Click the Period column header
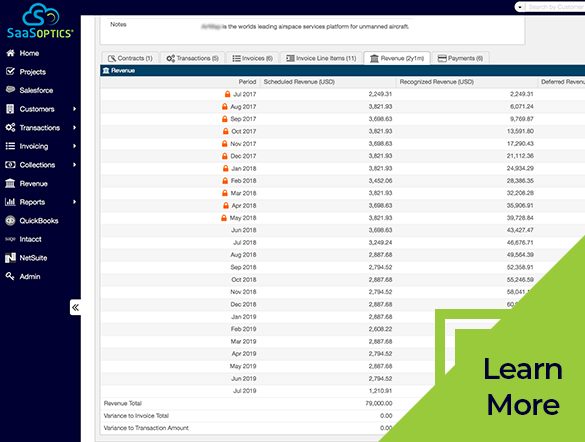 [x=247, y=82]
